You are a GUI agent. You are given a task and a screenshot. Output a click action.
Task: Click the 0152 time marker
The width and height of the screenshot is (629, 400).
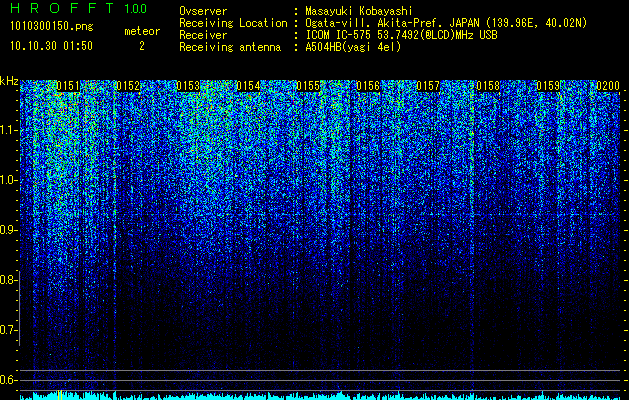coord(128,86)
